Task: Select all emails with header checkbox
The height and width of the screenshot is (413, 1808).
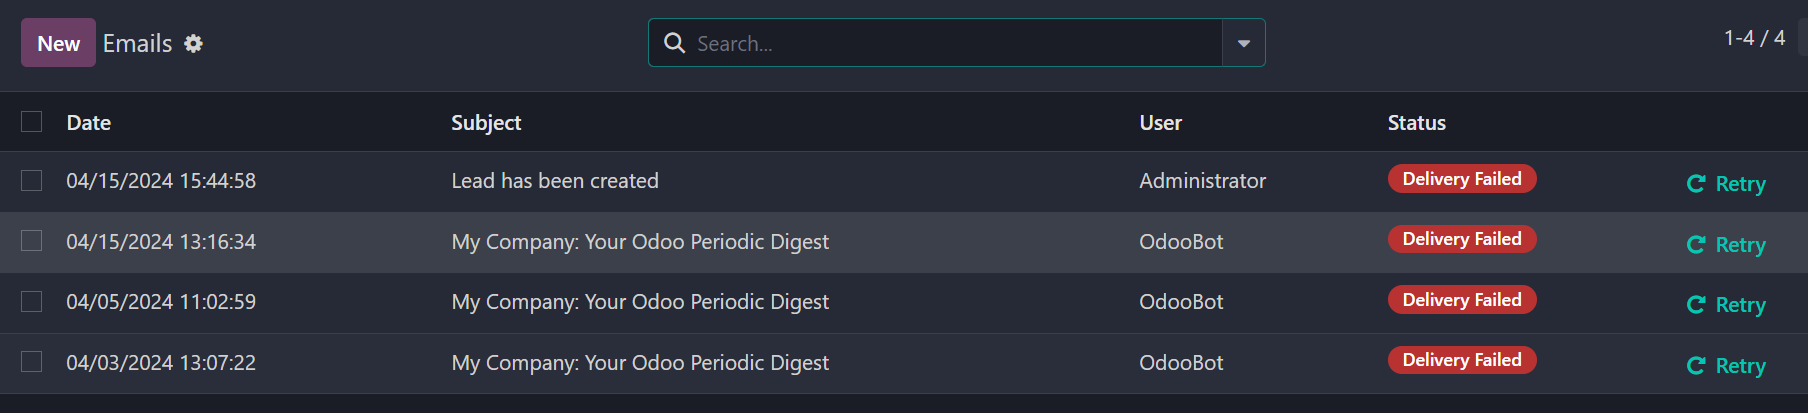Action: point(32,121)
